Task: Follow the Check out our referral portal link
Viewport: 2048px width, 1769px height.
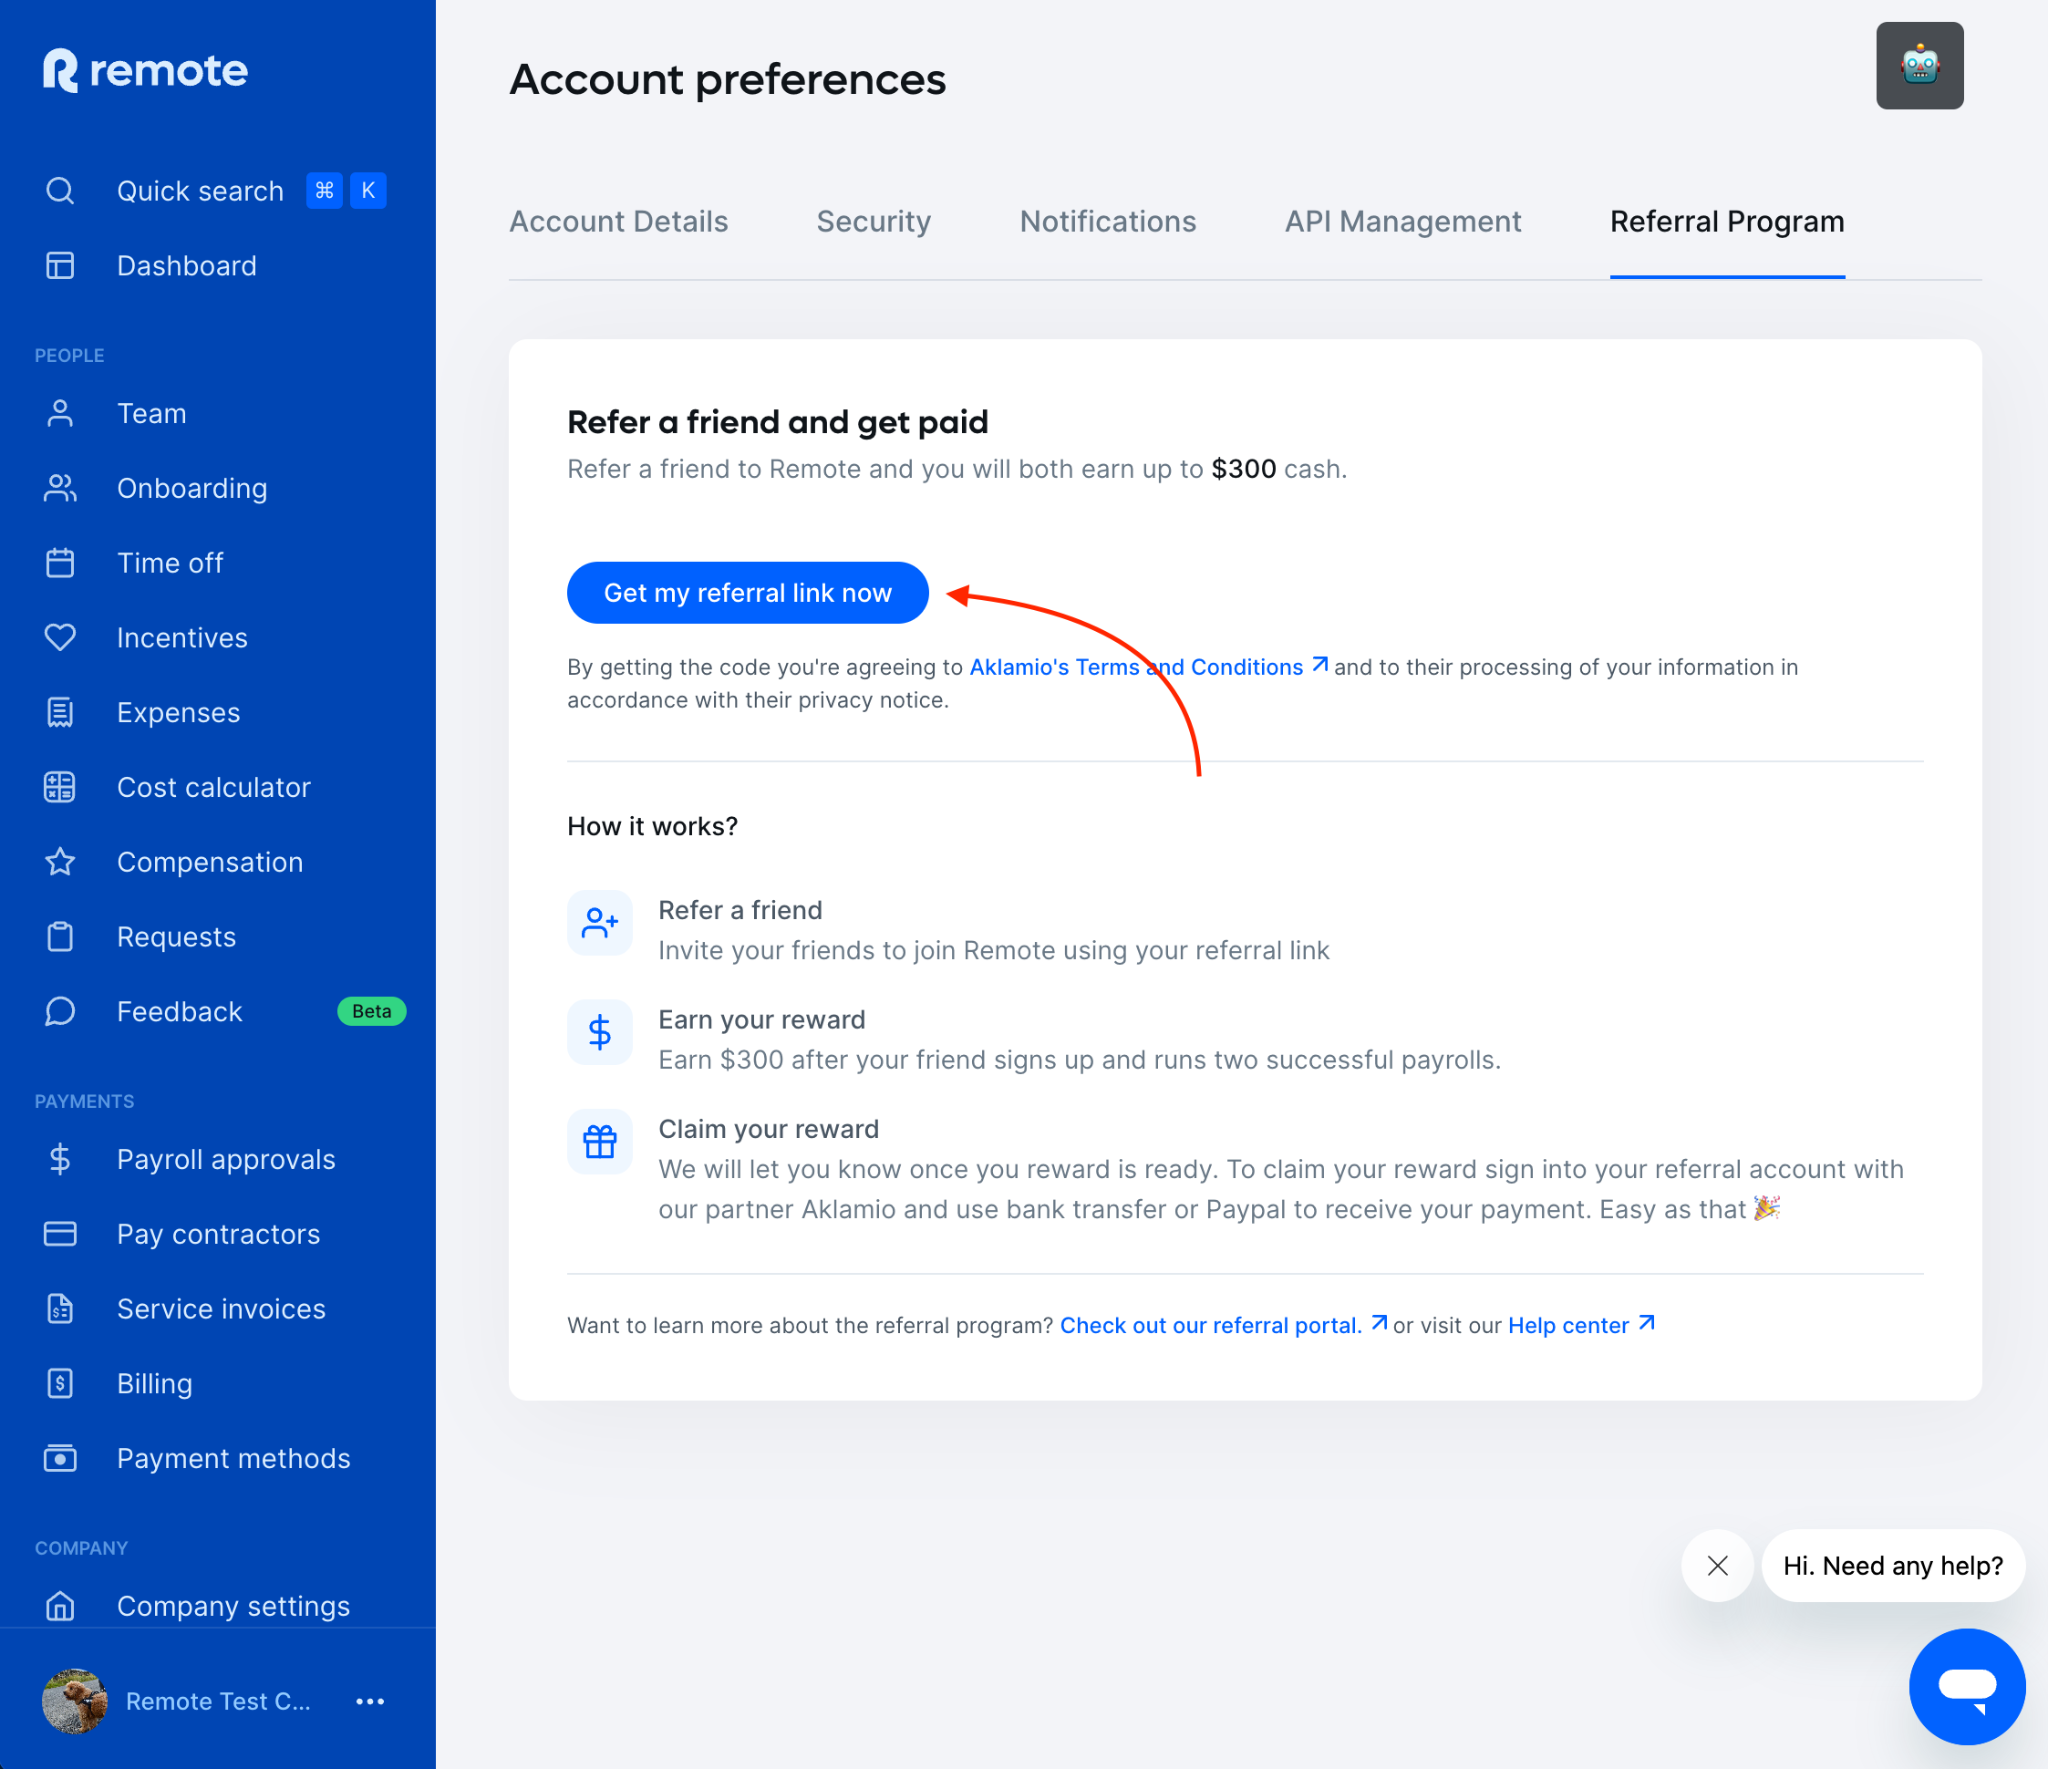Action: pyautogui.click(x=1211, y=1325)
